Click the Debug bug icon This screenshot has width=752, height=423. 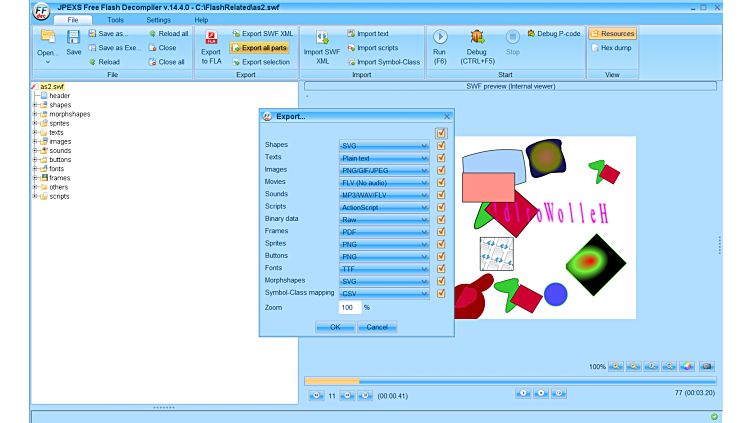[x=477, y=37]
